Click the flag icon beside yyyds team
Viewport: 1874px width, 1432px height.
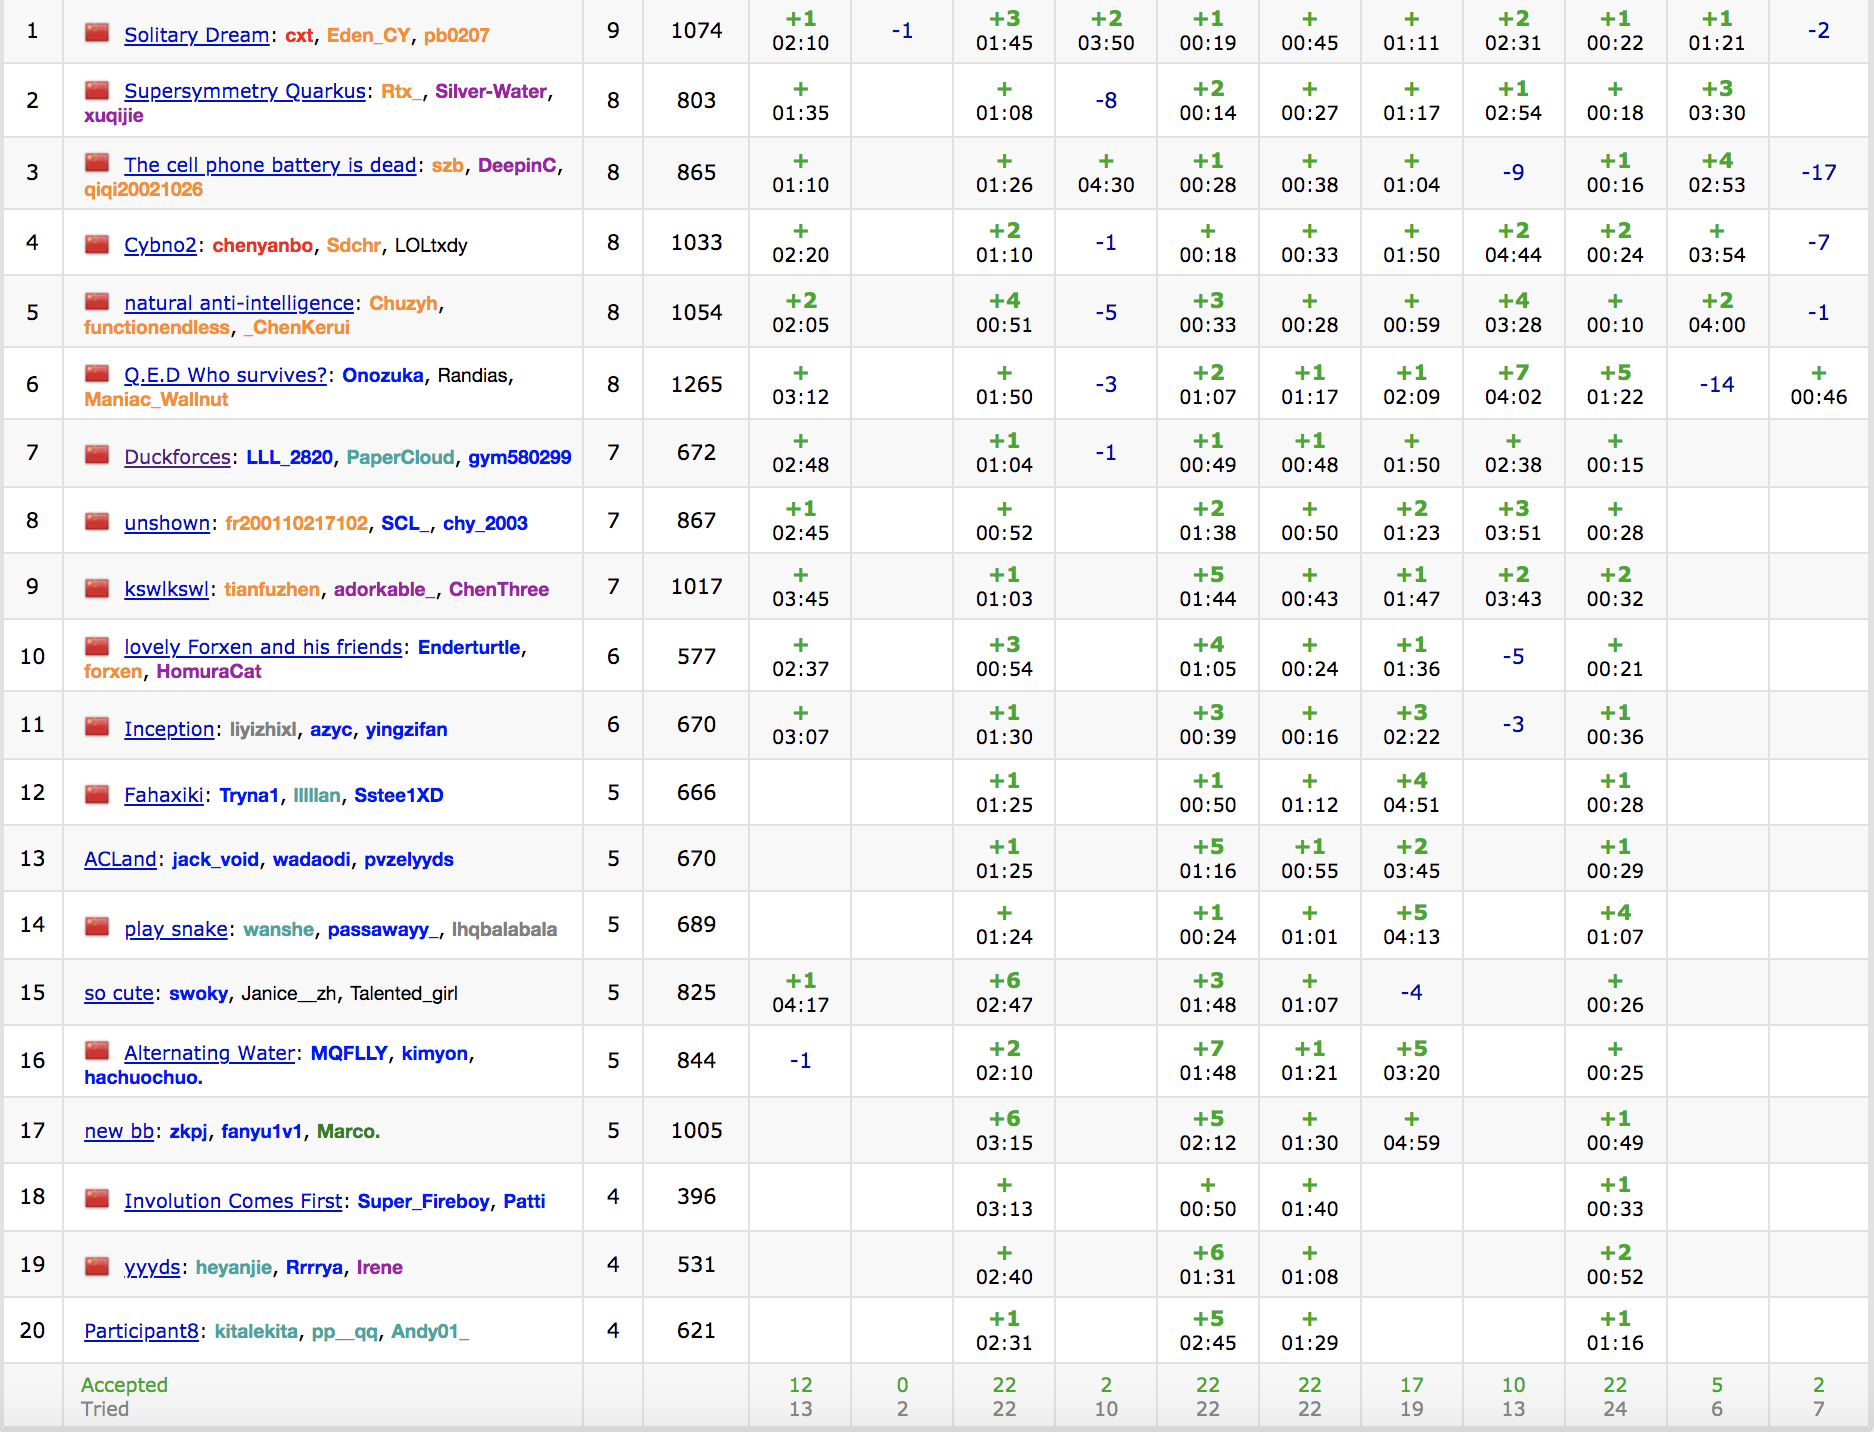point(97,1266)
